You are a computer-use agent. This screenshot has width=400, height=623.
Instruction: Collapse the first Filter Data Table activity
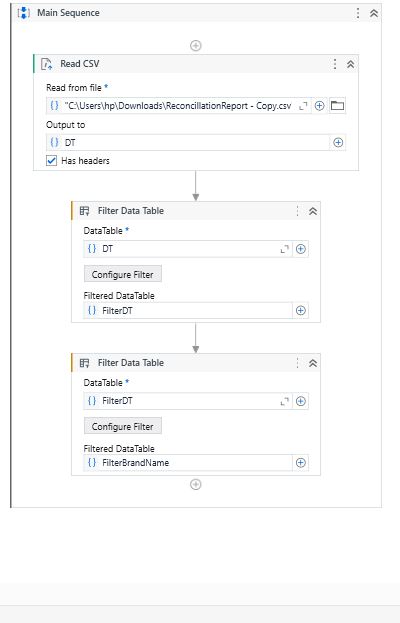pos(313,211)
